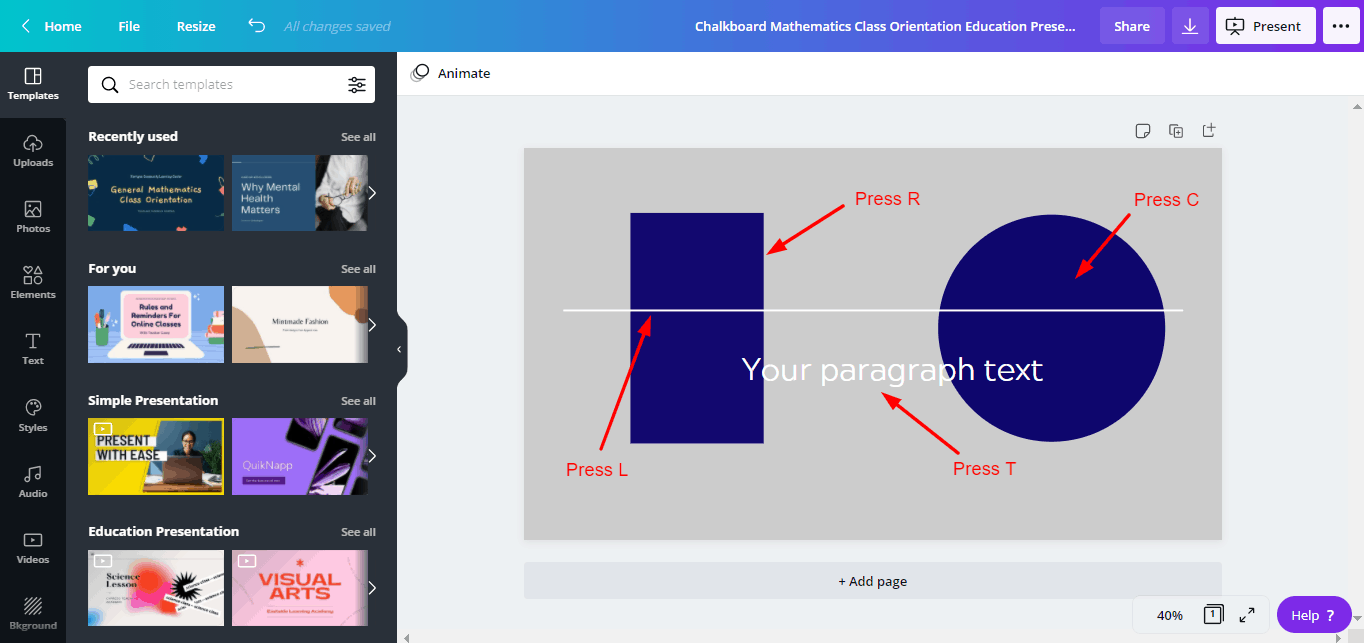Image resolution: width=1364 pixels, height=643 pixels.
Task: Open the Uploads panel in sidebar
Action: click(x=33, y=151)
